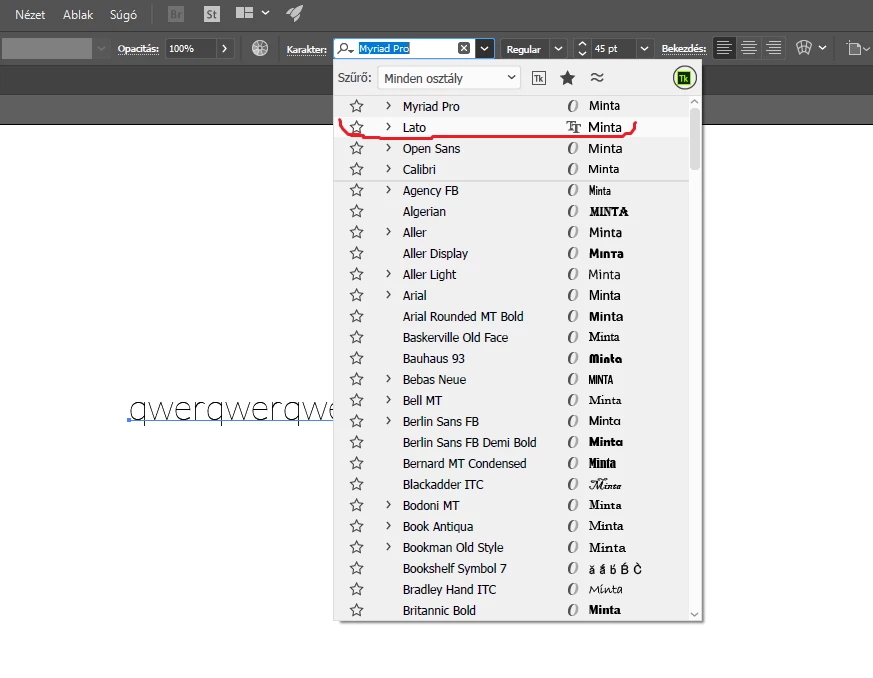Favorite the Calibri font star
873x678 pixels.
point(356,169)
